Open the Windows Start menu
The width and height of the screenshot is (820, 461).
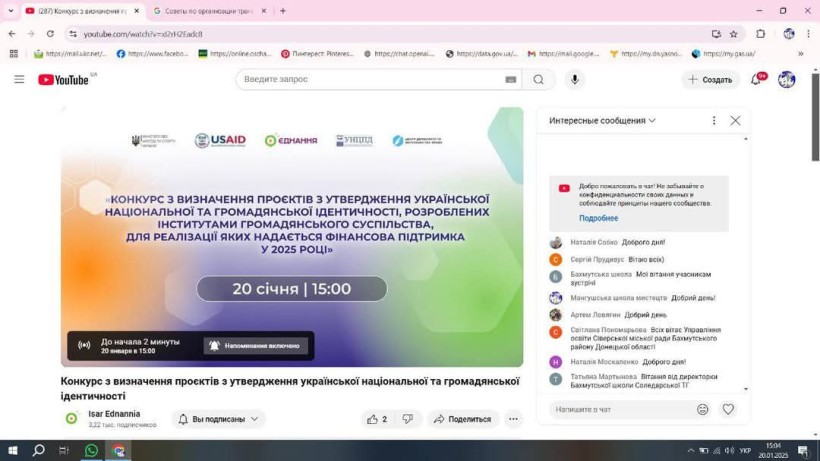click(x=13, y=450)
